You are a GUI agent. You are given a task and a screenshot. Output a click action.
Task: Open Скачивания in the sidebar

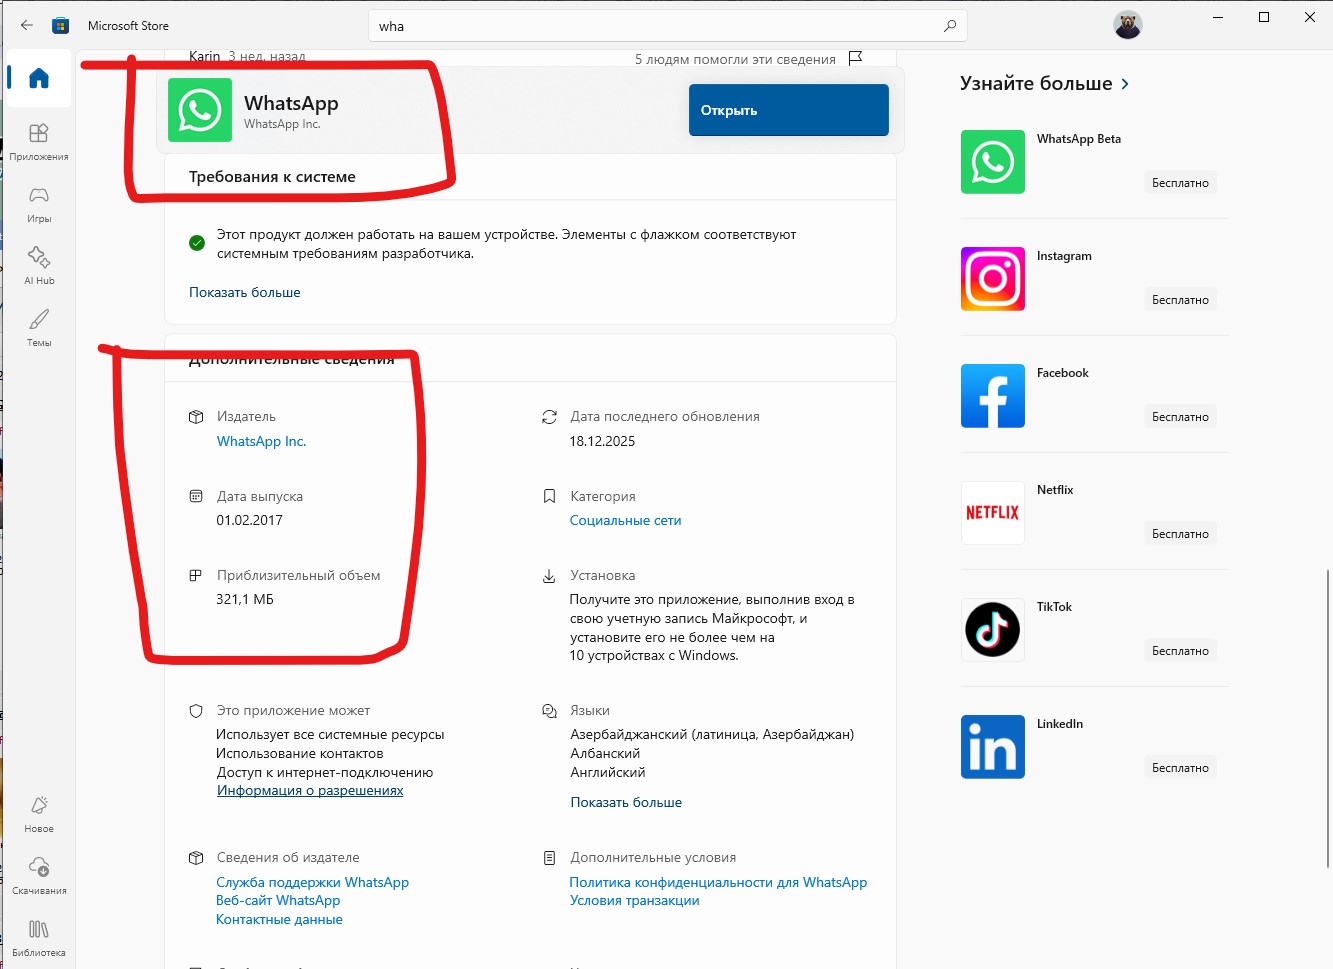pyautogui.click(x=39, y=875)
